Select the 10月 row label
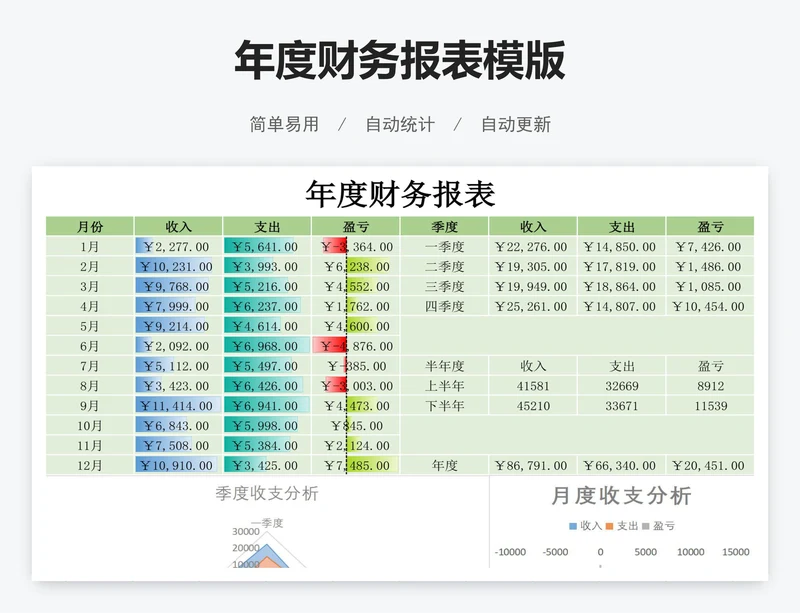Screen dimensions: 800x613 pos(90,426)
